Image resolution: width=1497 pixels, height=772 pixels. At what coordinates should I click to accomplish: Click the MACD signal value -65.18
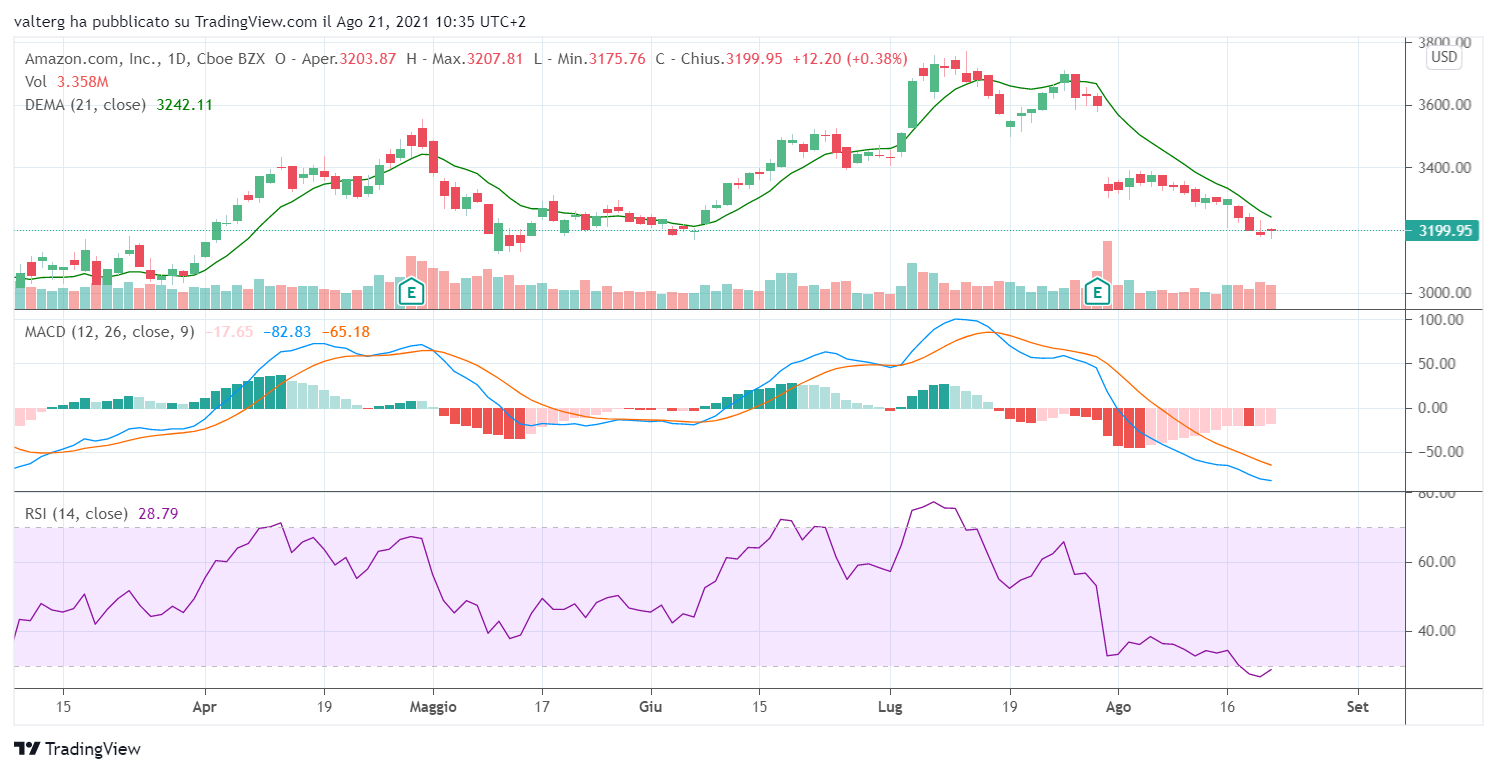coord(346,331)
